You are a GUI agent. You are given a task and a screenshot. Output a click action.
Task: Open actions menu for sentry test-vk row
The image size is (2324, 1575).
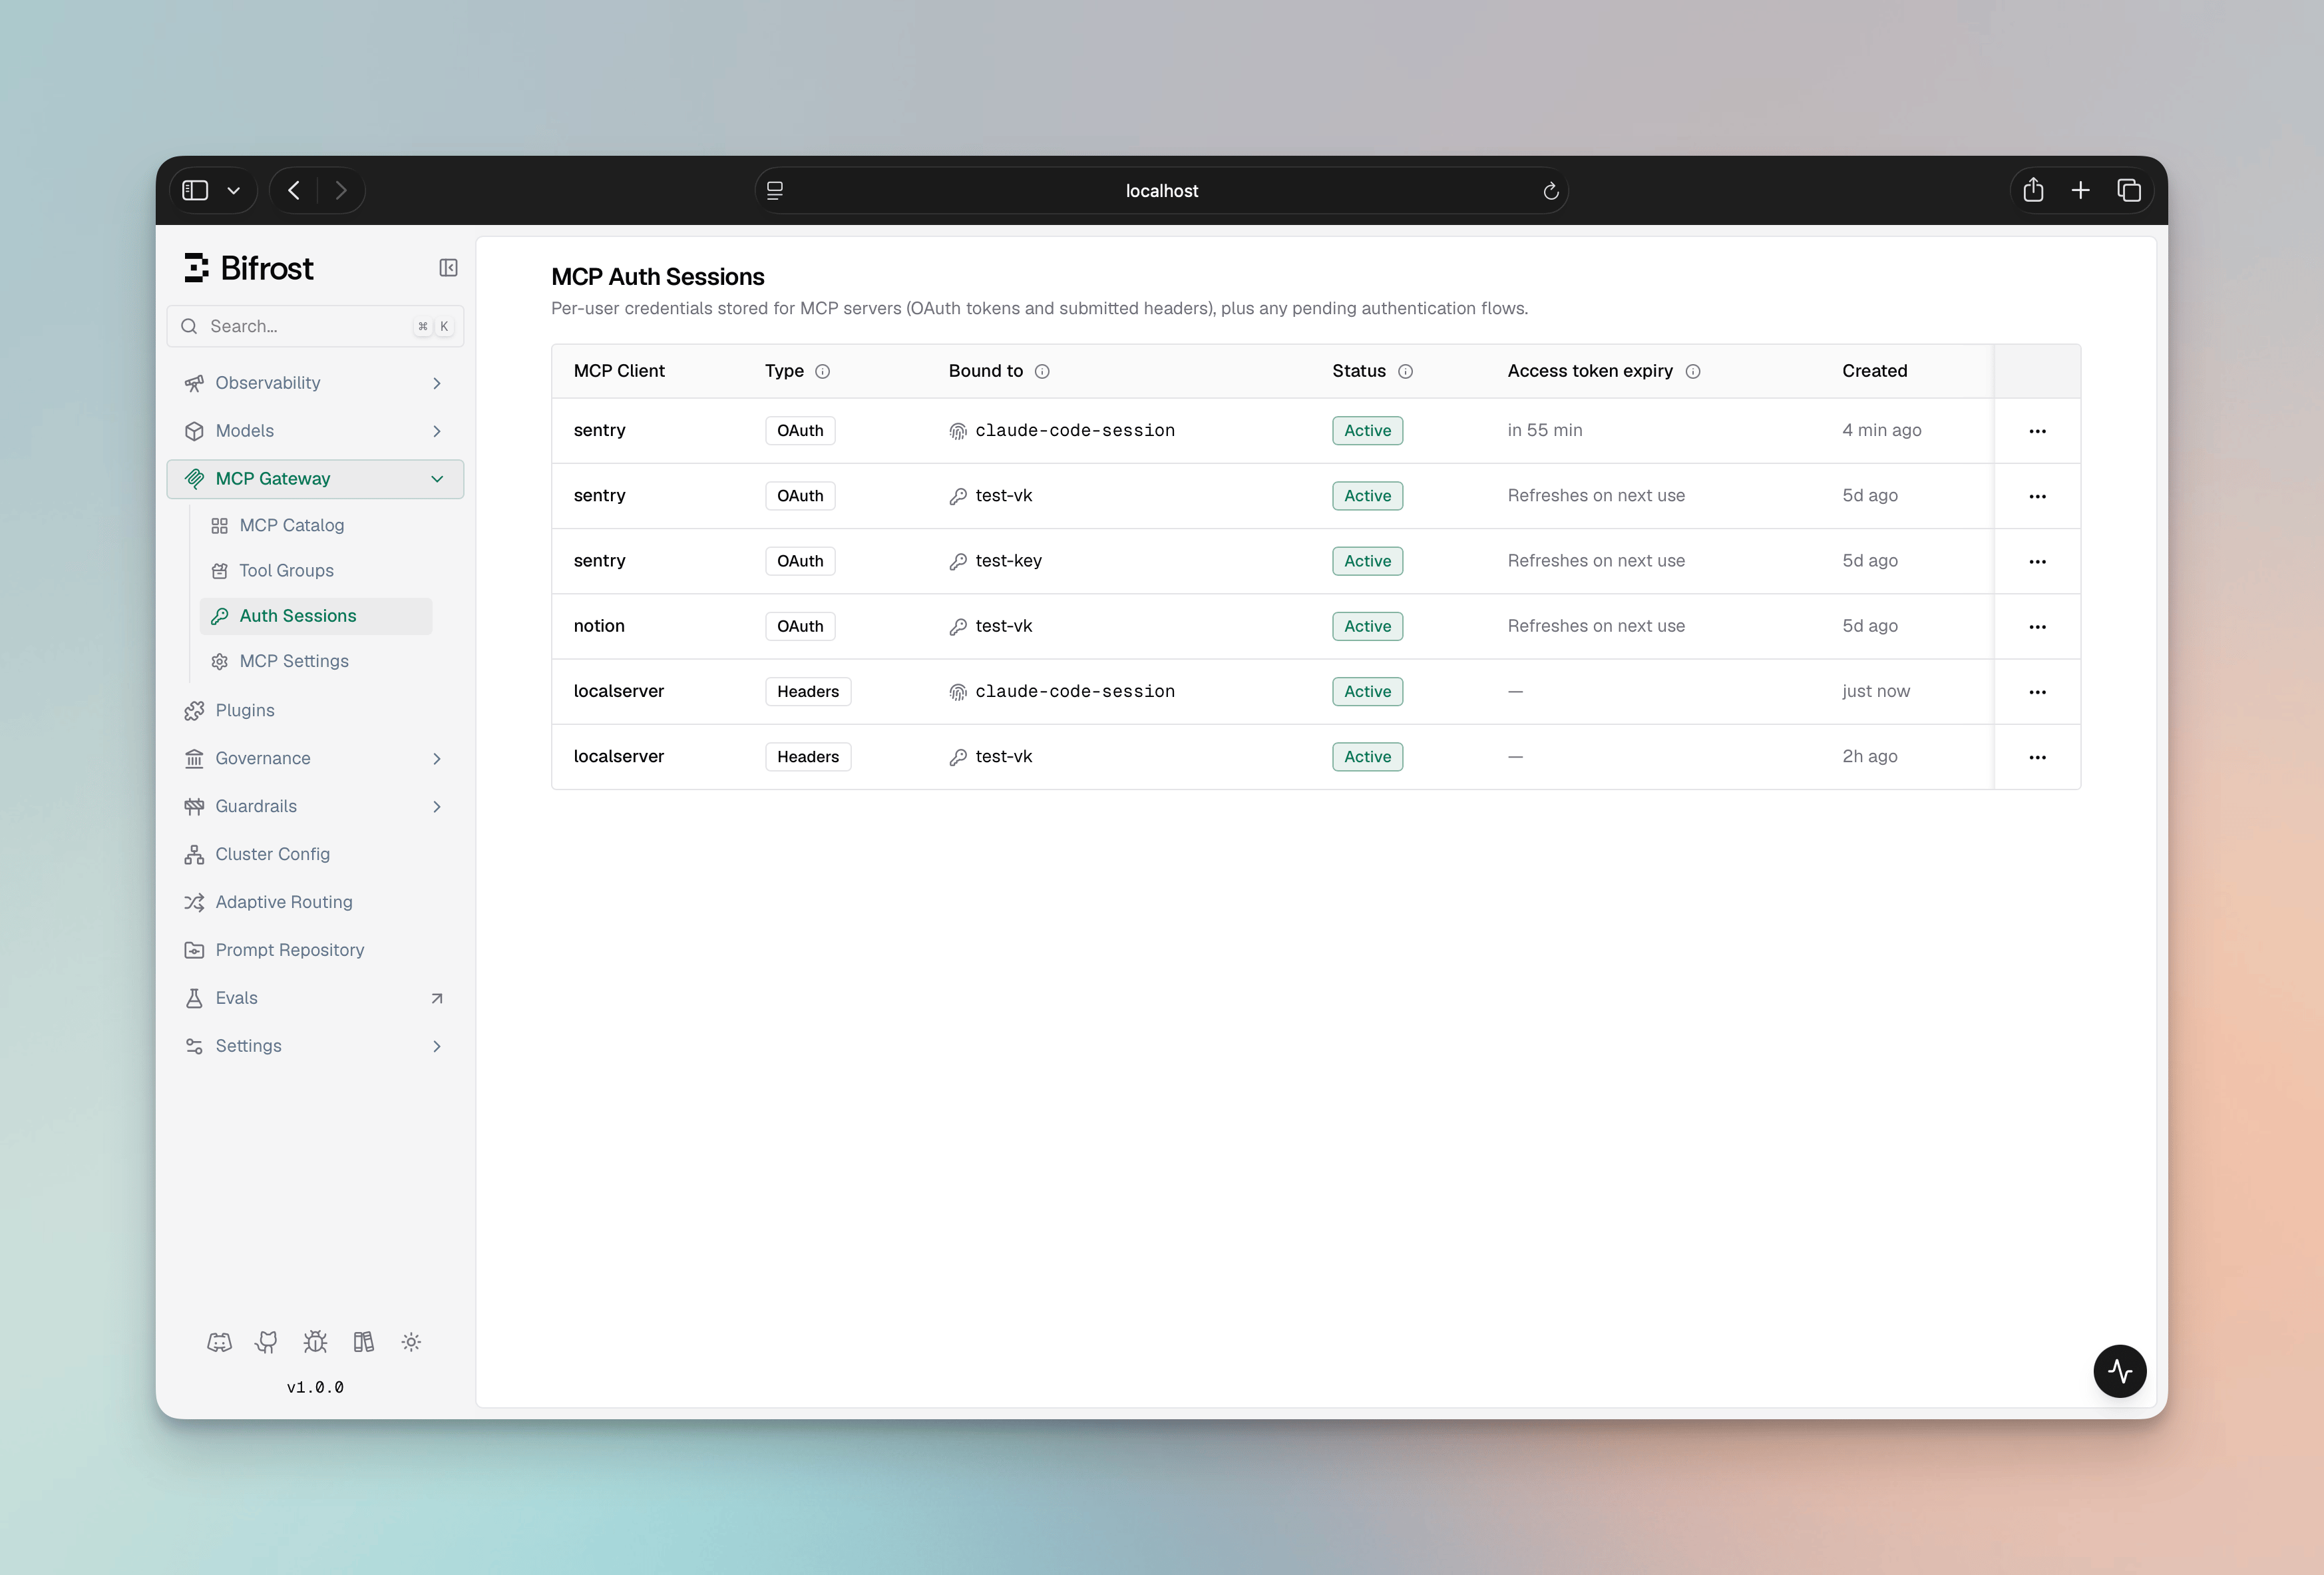point(2037,496)
